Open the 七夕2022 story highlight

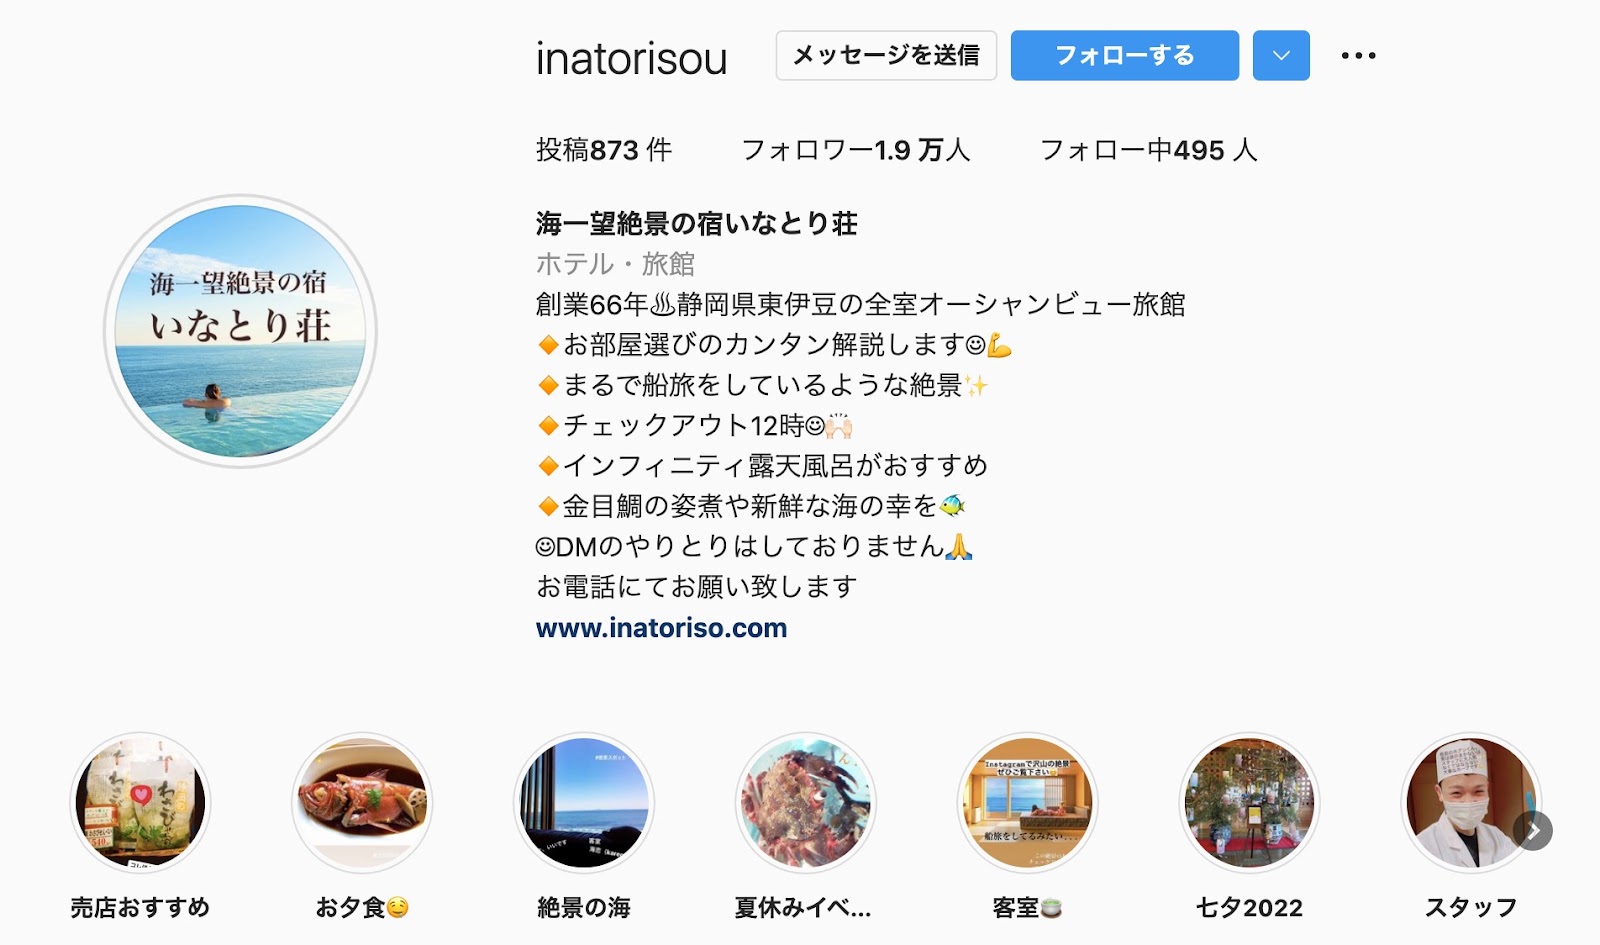[1250, 803]
